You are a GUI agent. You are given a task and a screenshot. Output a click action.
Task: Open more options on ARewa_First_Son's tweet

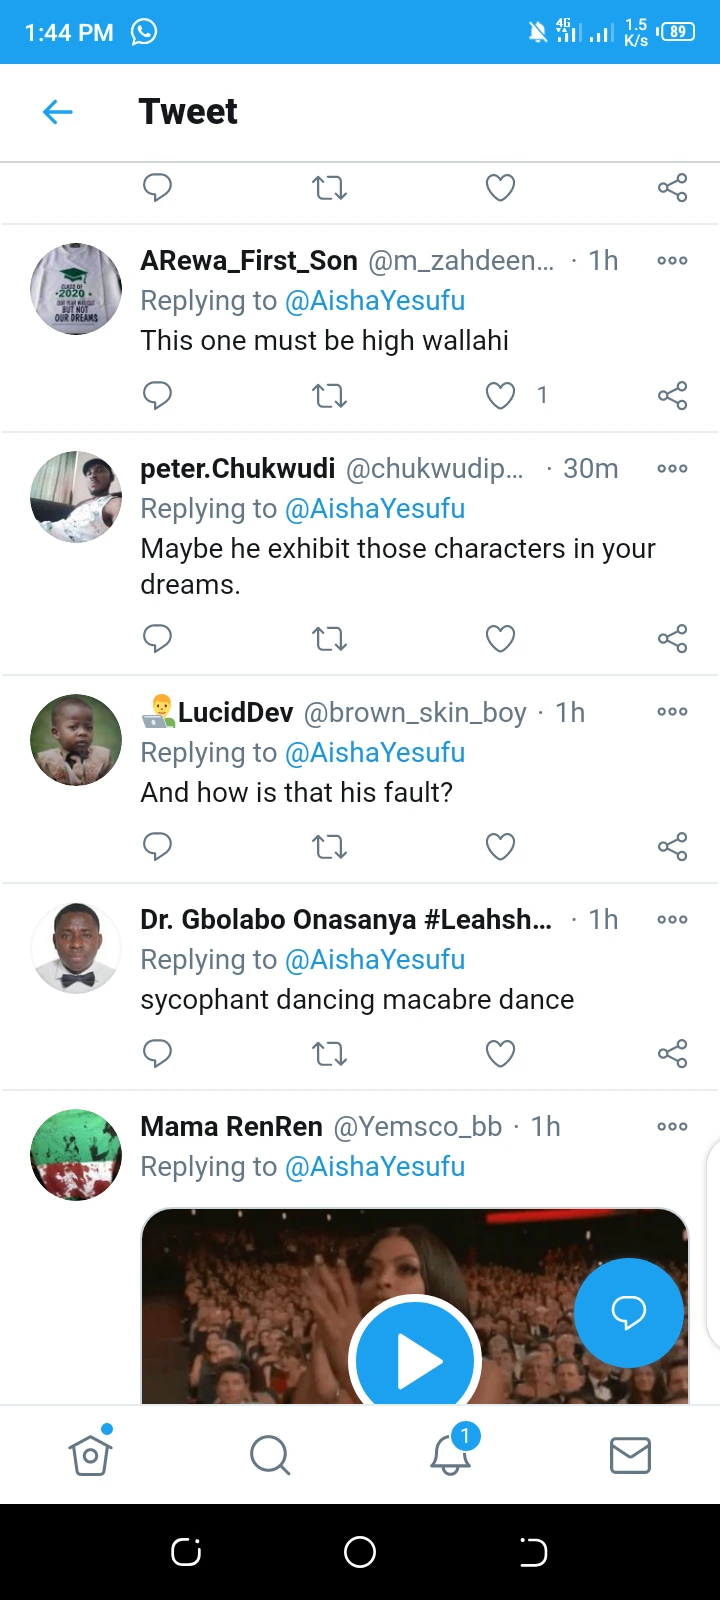click(672, 261)
